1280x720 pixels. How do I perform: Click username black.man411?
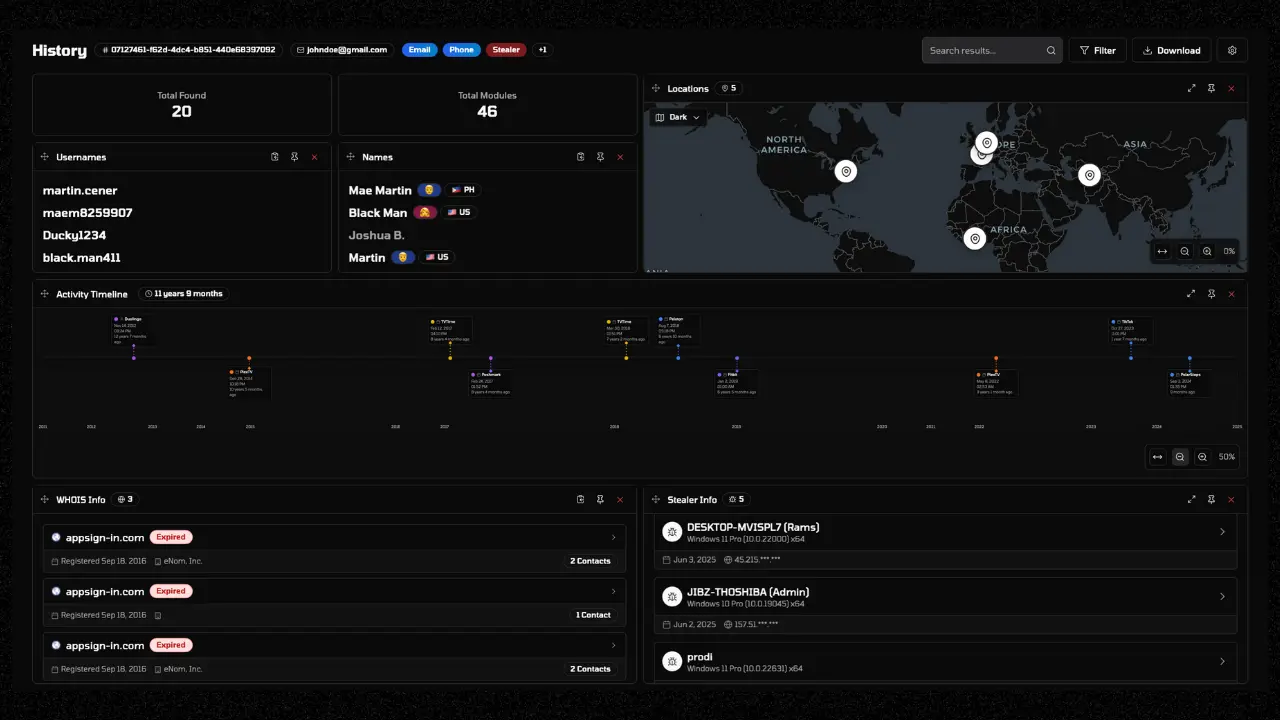pyautogui.click(x=81, y=258)
